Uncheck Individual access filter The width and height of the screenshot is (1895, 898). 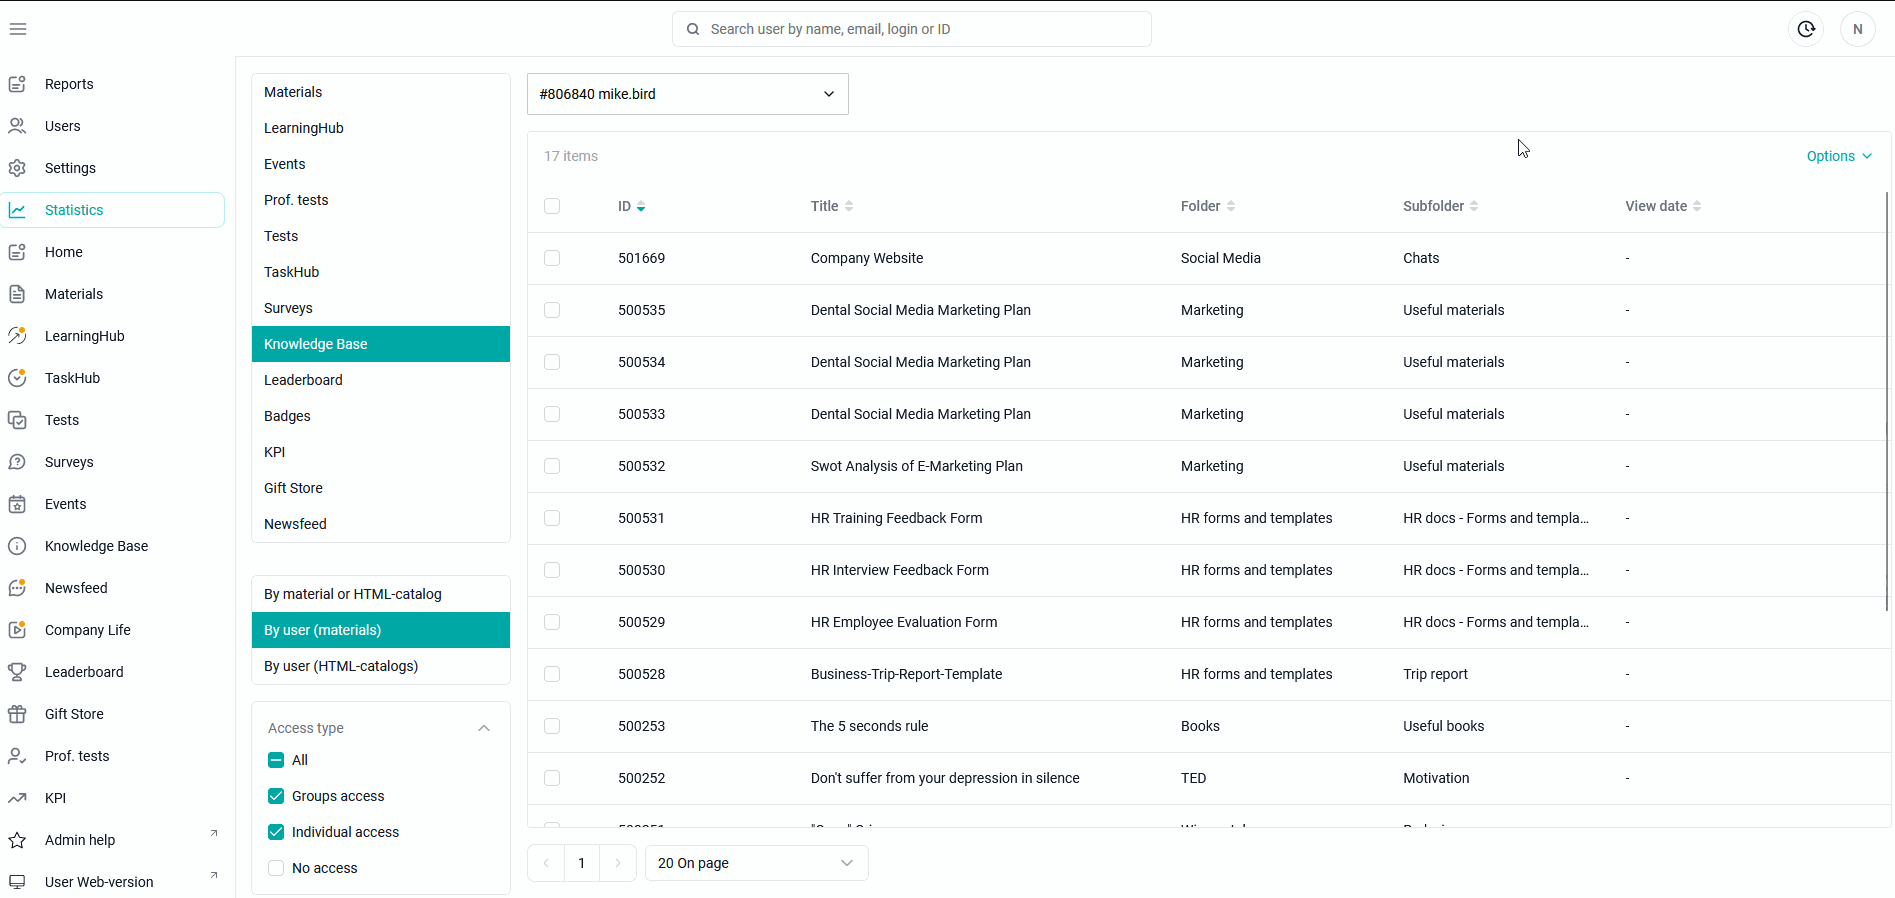pyautogui.click(x=276, y=832)
